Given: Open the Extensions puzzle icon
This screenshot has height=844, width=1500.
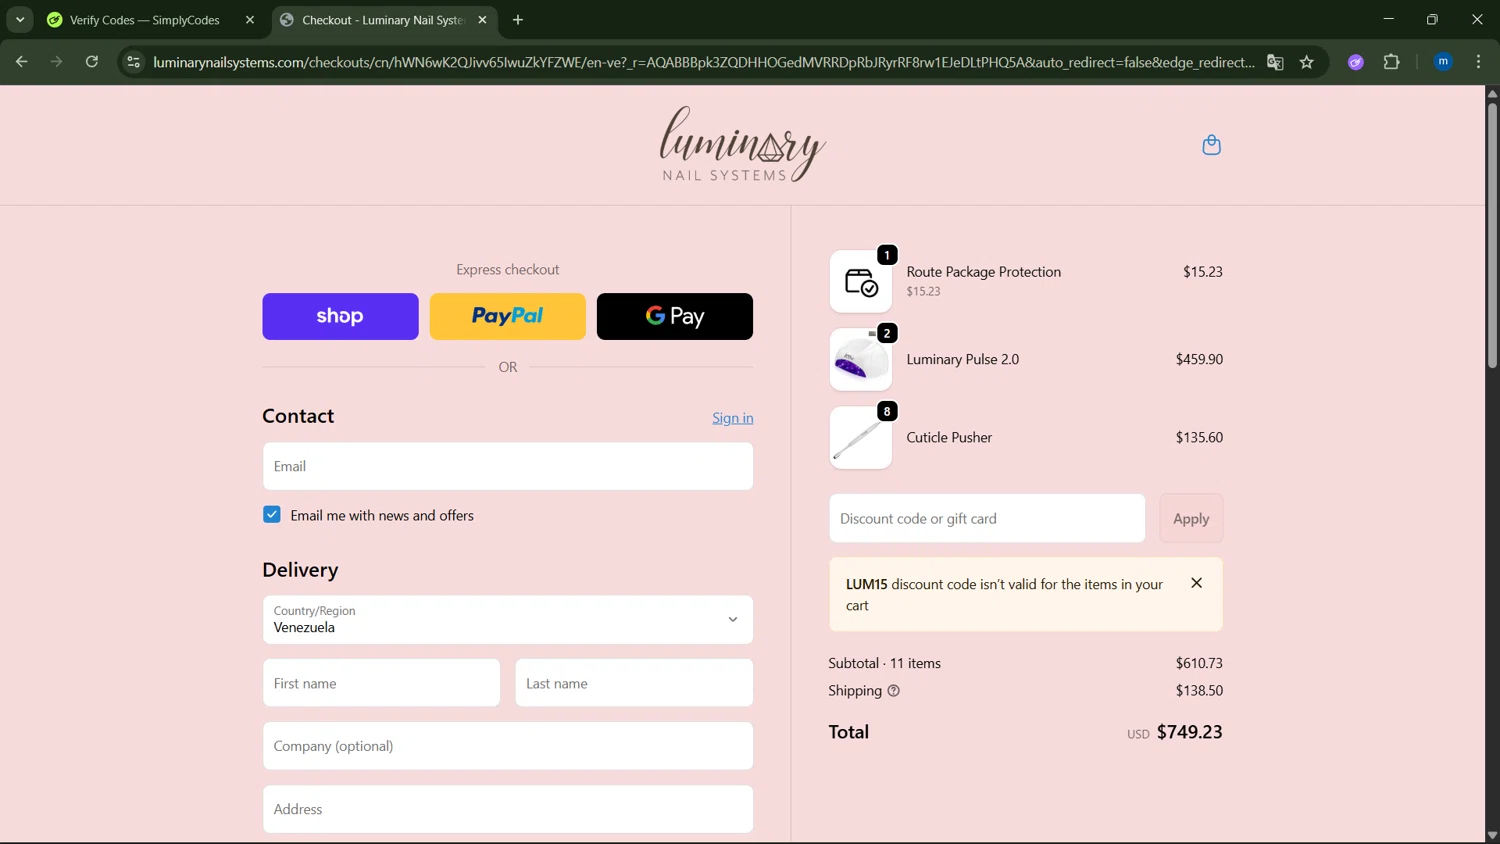Looking at the screenshot, I should (x=1392, y=62).
